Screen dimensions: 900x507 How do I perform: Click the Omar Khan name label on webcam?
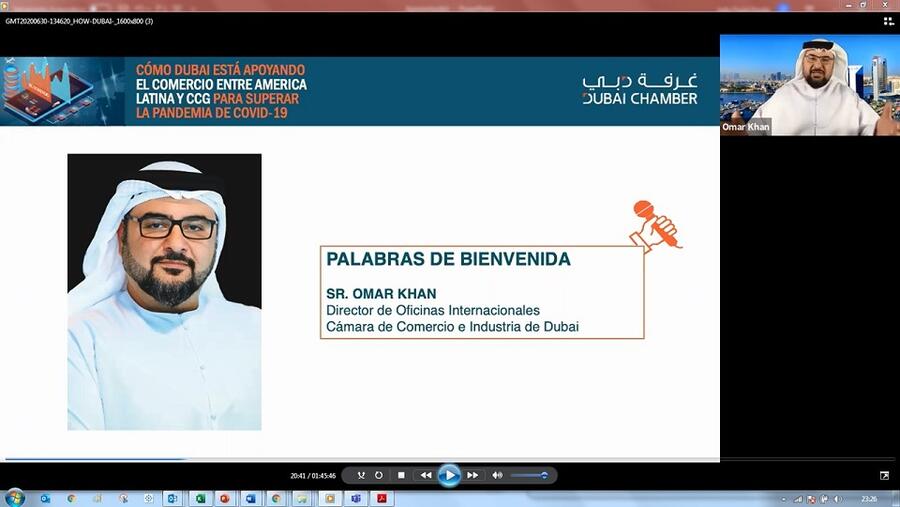coord(746,127)
